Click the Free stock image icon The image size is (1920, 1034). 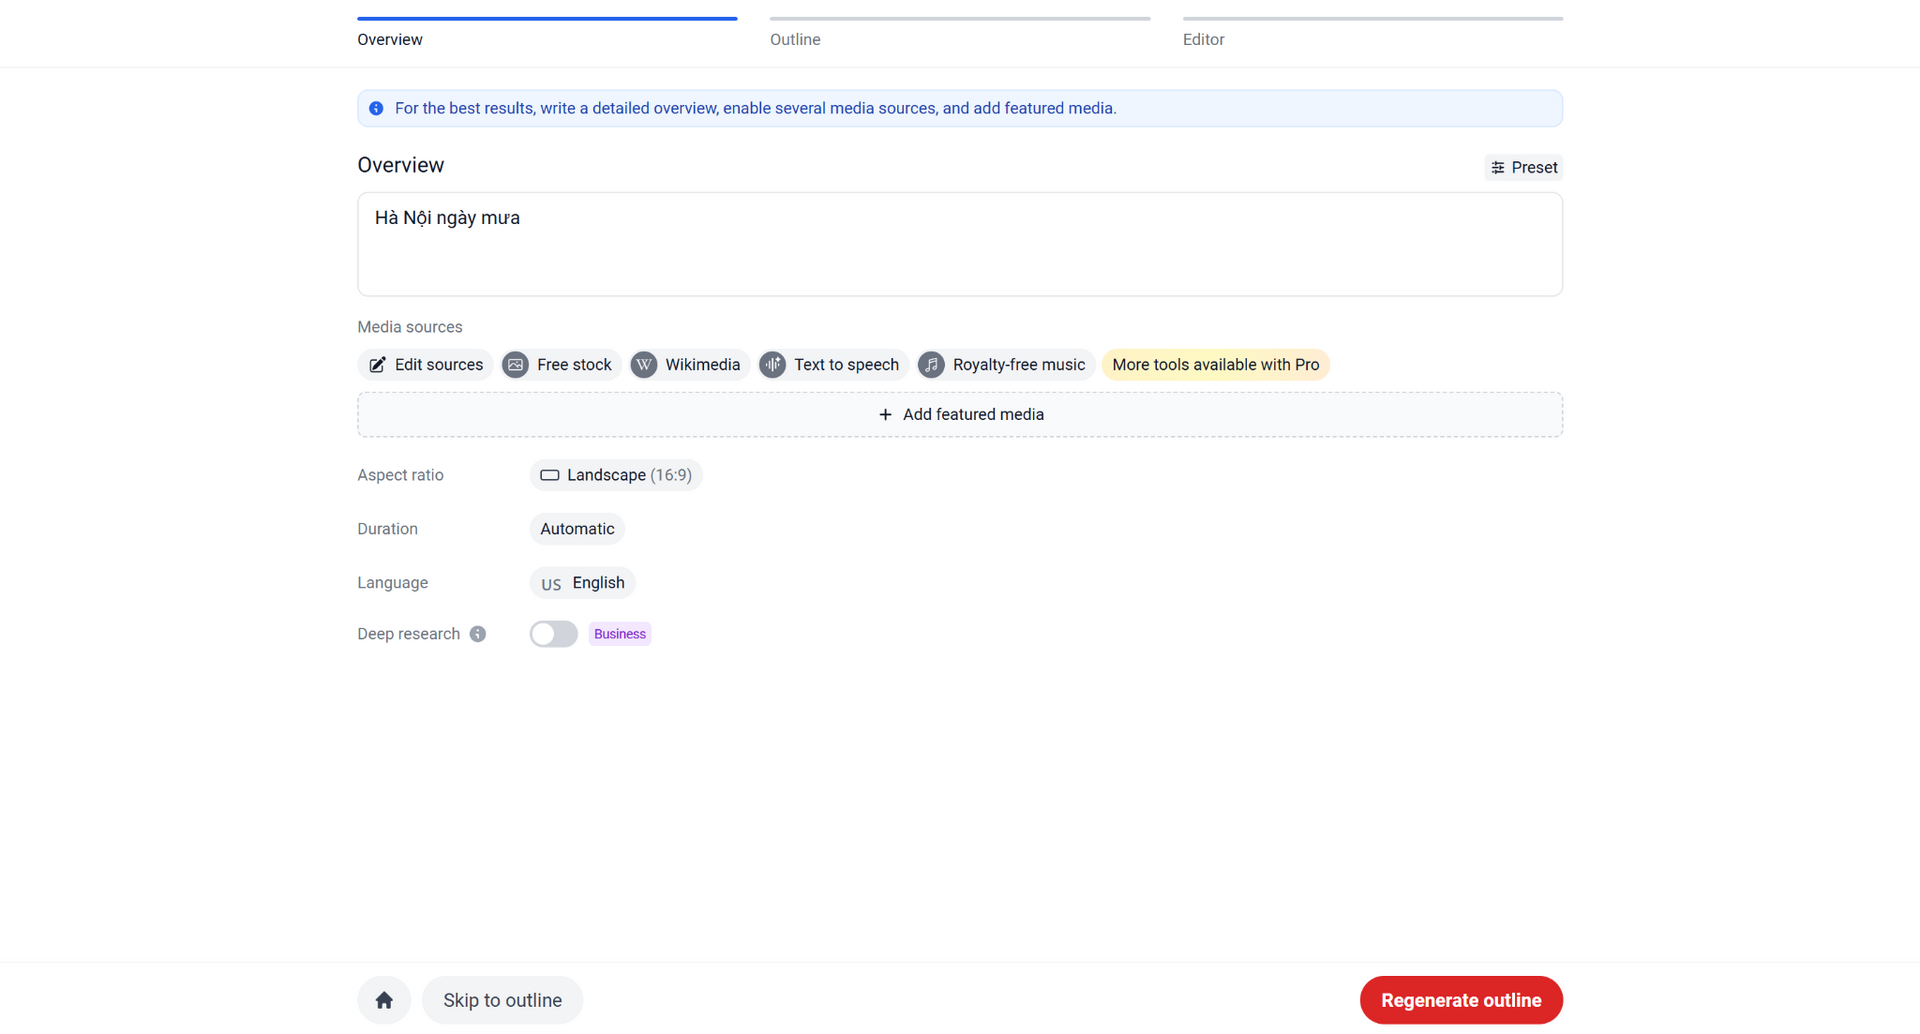pos(515,365)
